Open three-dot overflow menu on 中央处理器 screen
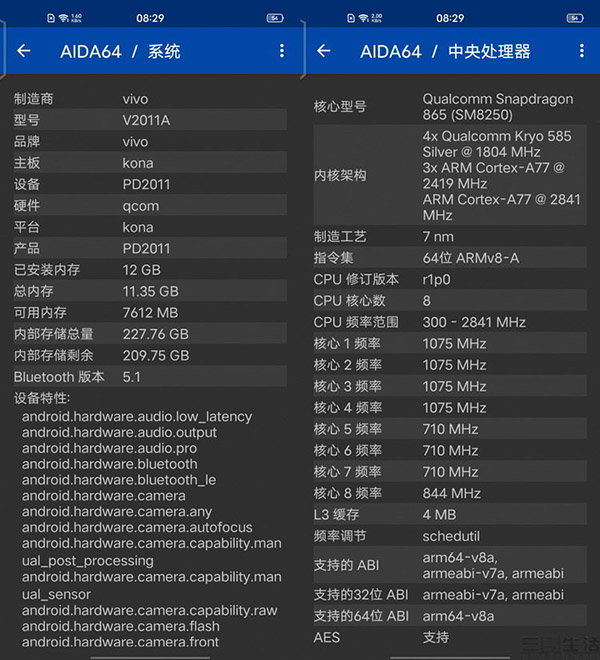Viewport: 600px width, 660px height. pyautogui.click(x=581, y=51)
